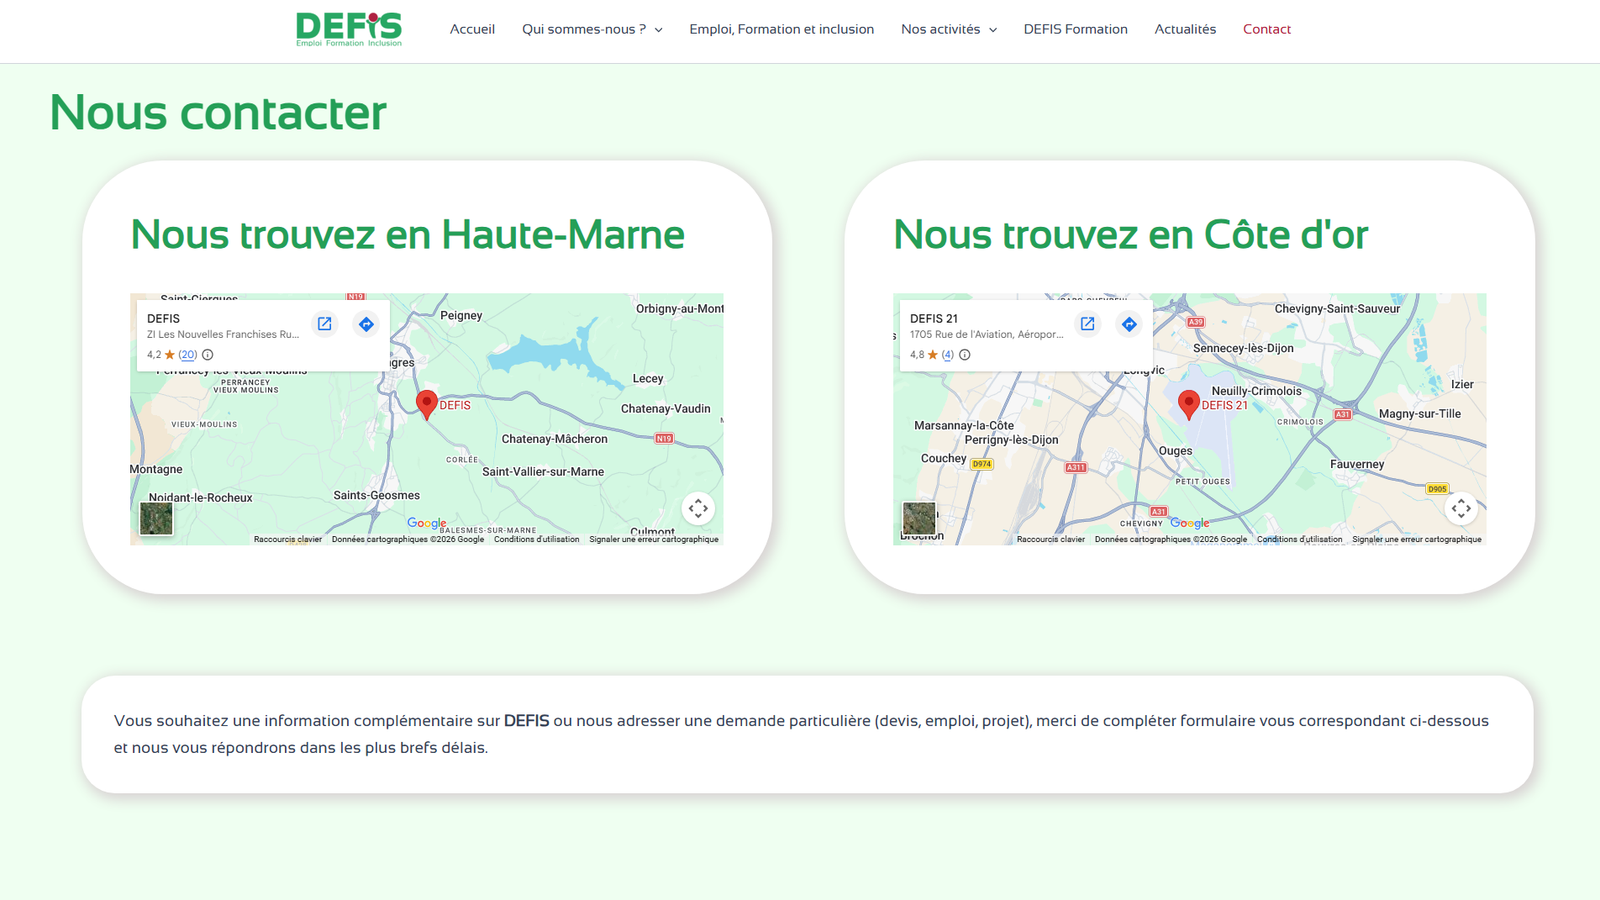Click the Neuilly-Crimolois map label
The width and height of the screenshot is (1600, 900).
(x=1256, y=391)
